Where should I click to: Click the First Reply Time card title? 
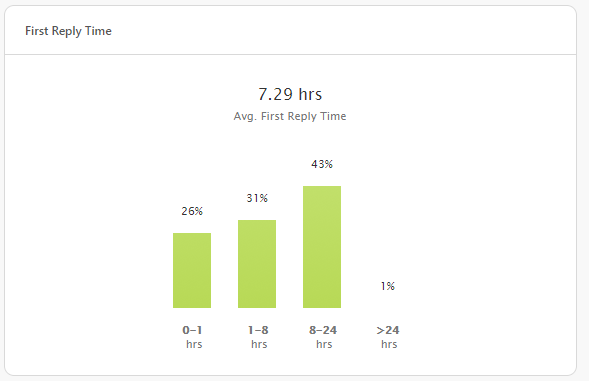point(68,31)
